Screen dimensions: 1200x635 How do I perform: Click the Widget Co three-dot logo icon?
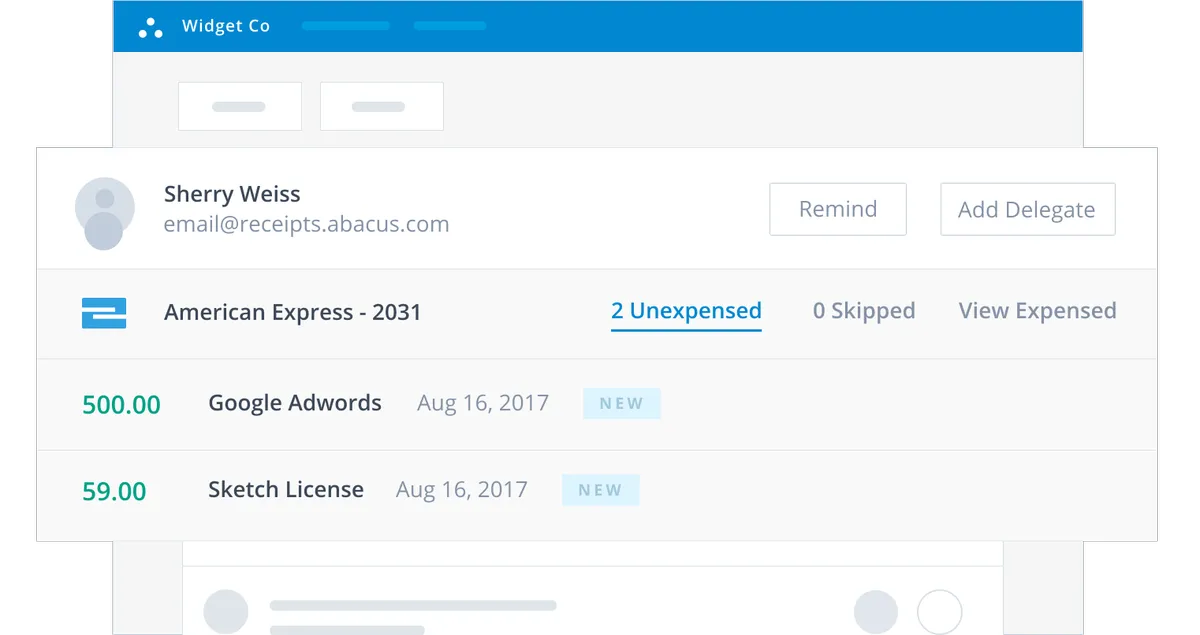tap(150, 28)
